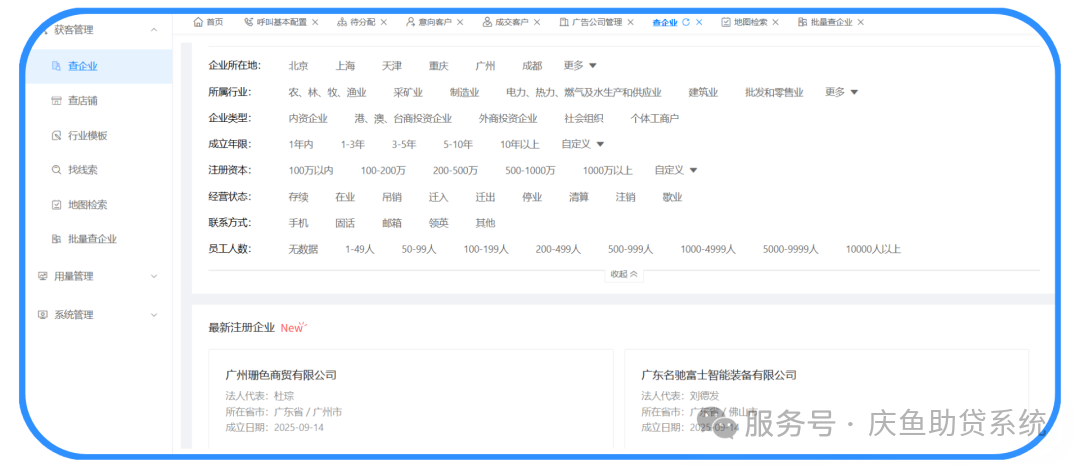This screenshot has width=1080, height=466.
Task: Select 批发和零售业 industry filter
Action: [774, 92]
